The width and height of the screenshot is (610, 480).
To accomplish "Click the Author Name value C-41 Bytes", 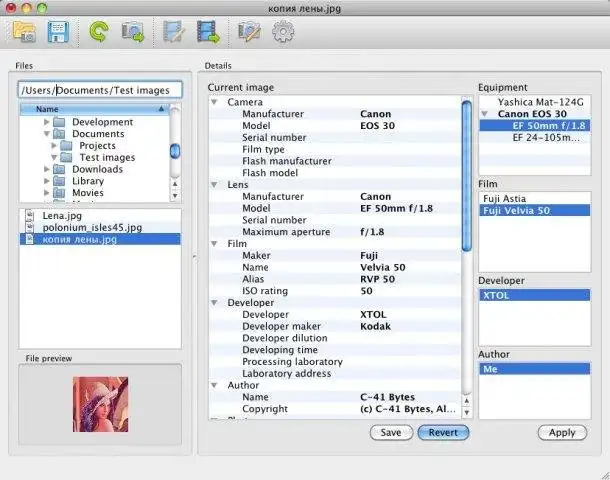I will point(387,397).
